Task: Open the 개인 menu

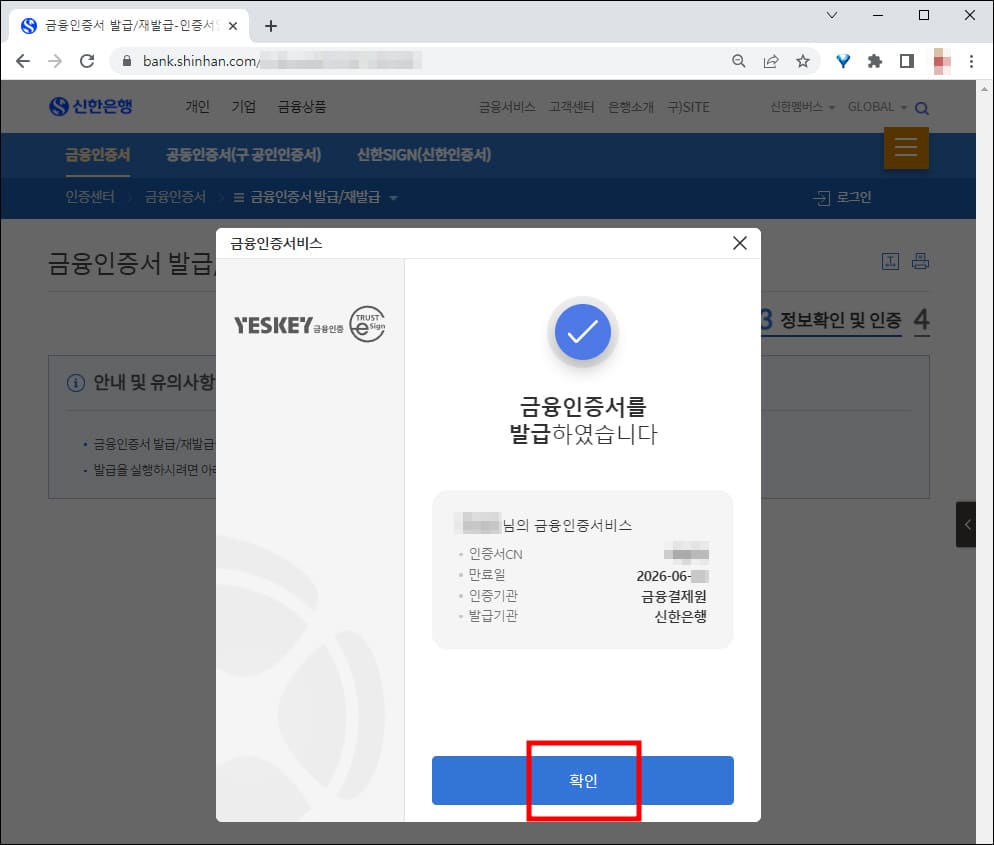Action: point(197,106)
